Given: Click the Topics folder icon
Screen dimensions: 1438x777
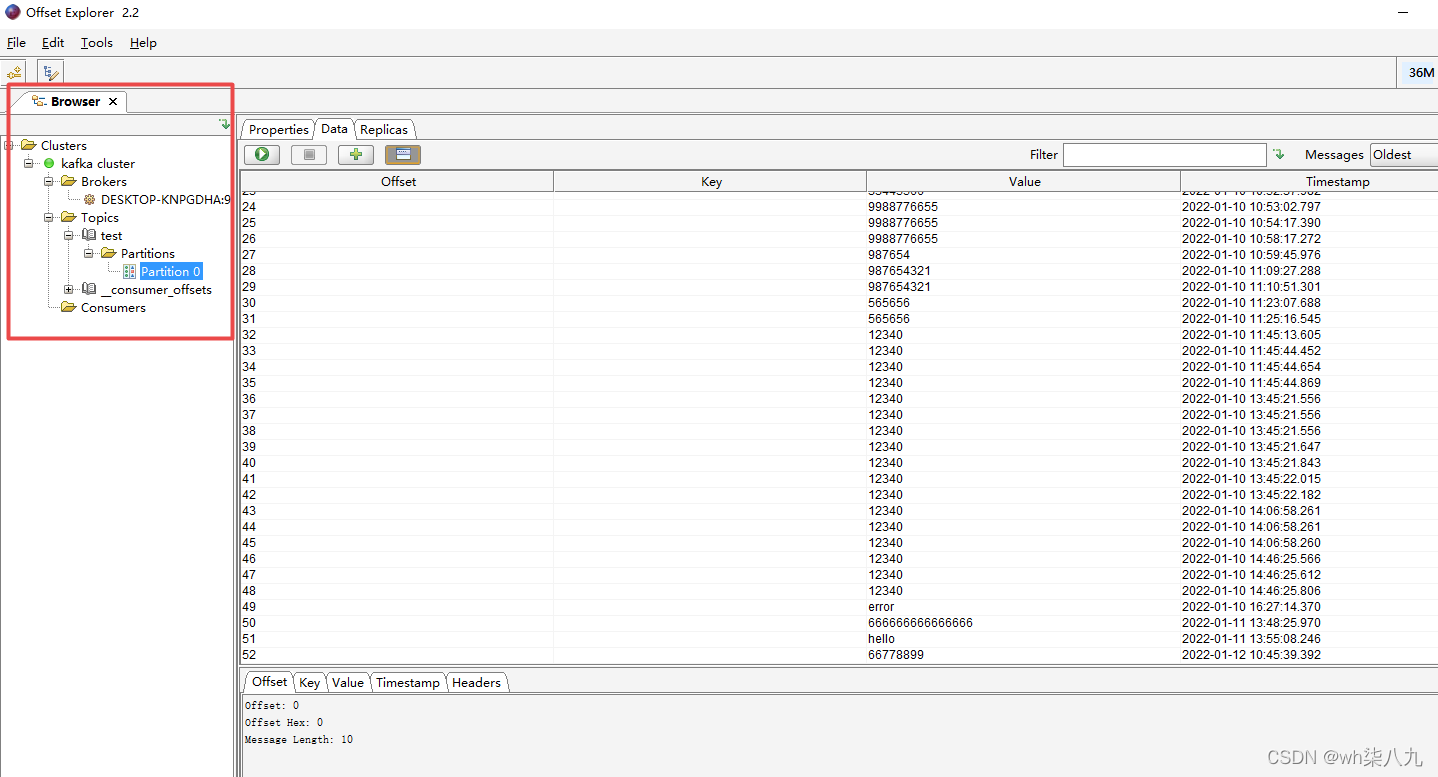Looking at the screenshot, I should (68, 217).
